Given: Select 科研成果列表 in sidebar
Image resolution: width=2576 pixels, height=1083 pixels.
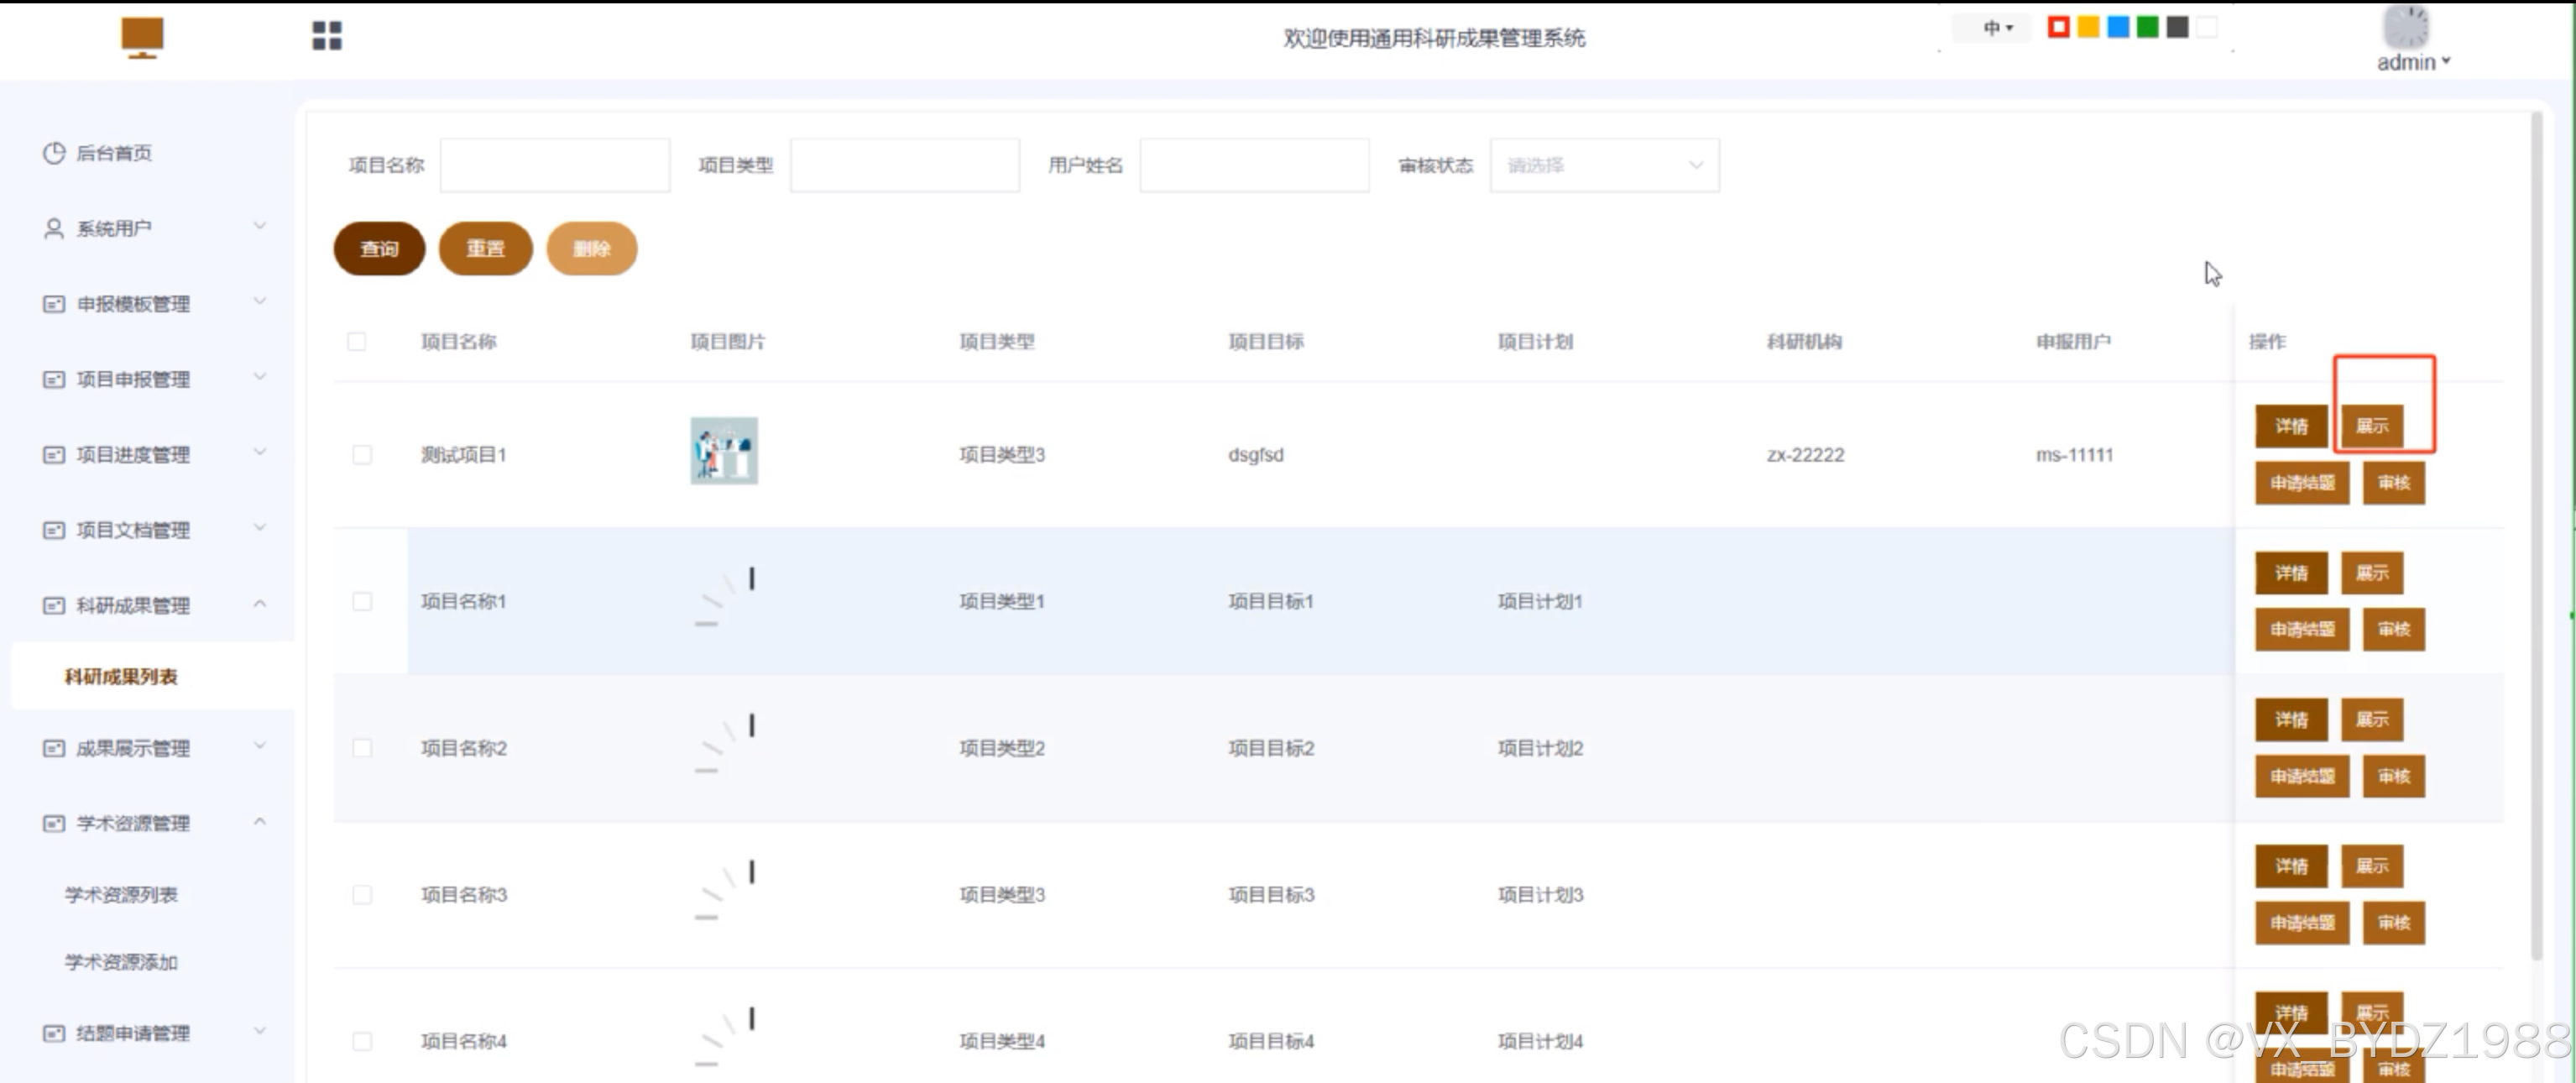Looking at the screenshot, I should click(x=121, y=677).
